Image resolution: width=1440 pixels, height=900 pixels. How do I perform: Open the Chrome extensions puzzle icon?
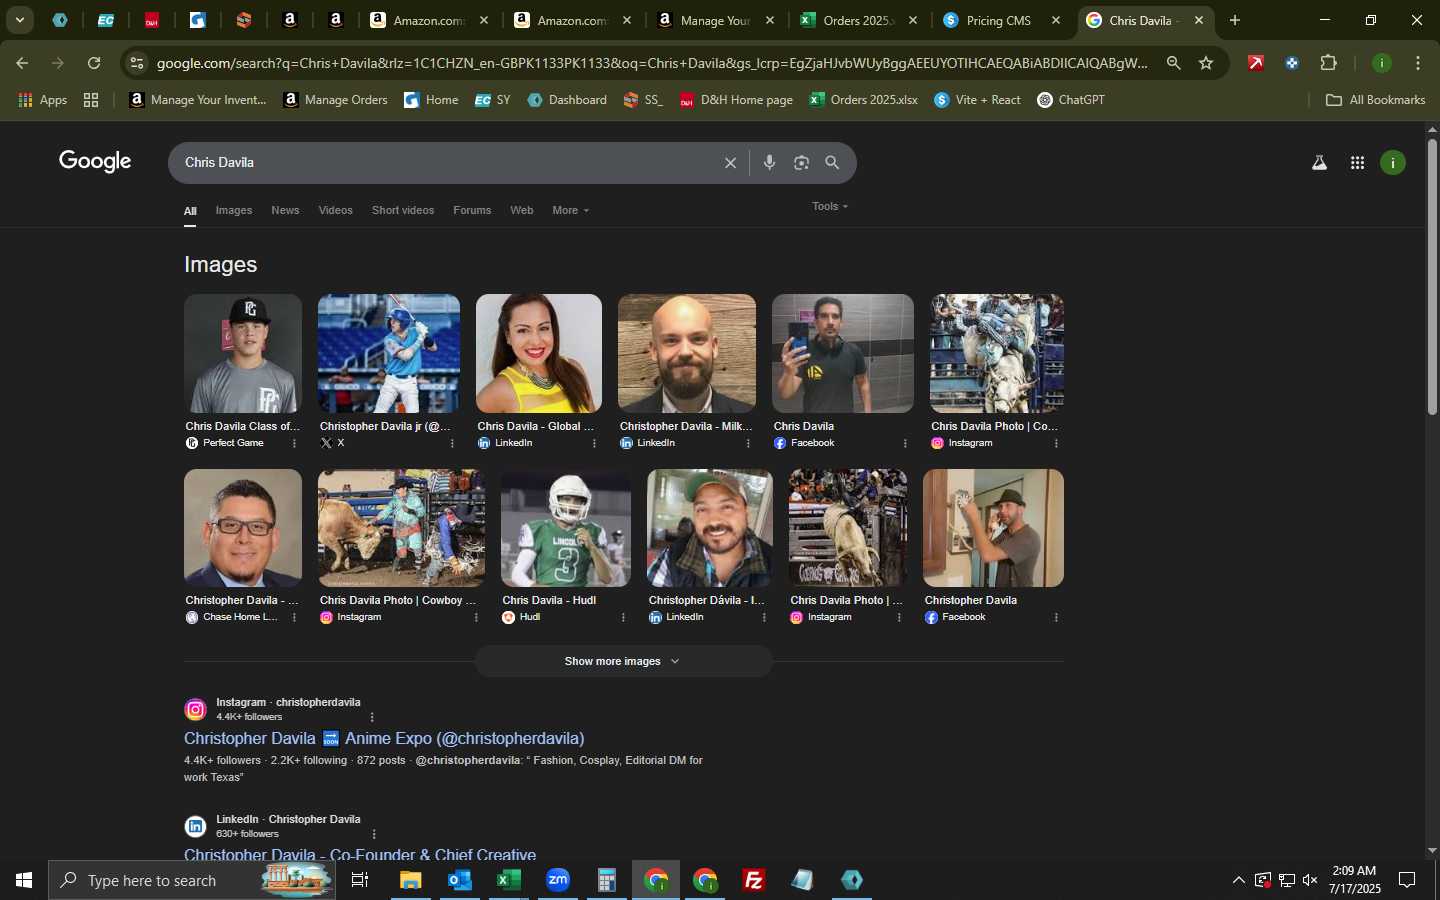point(1328,63)
